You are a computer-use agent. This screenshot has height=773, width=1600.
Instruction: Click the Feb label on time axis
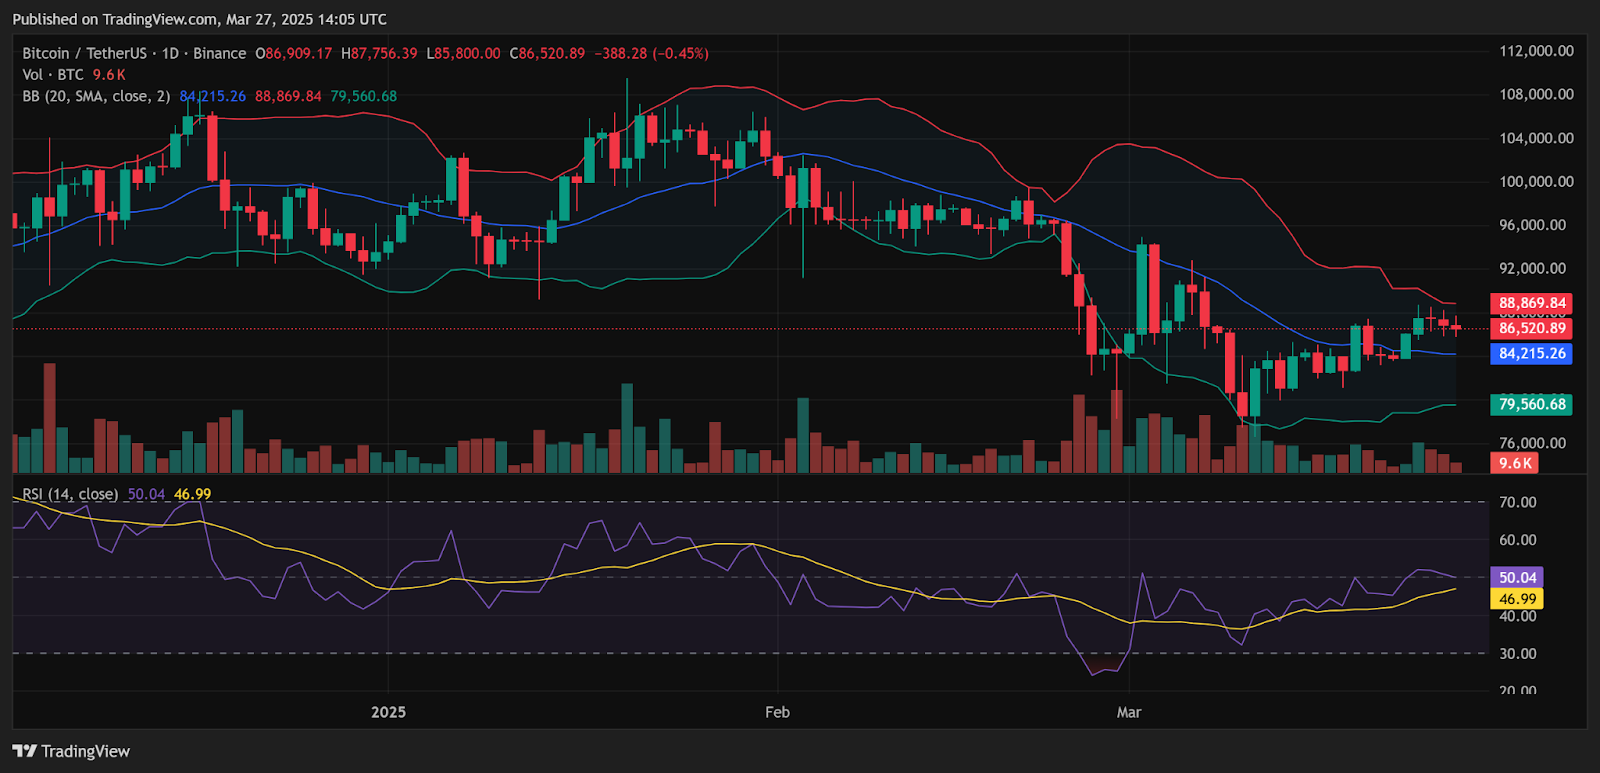point(777,712)
